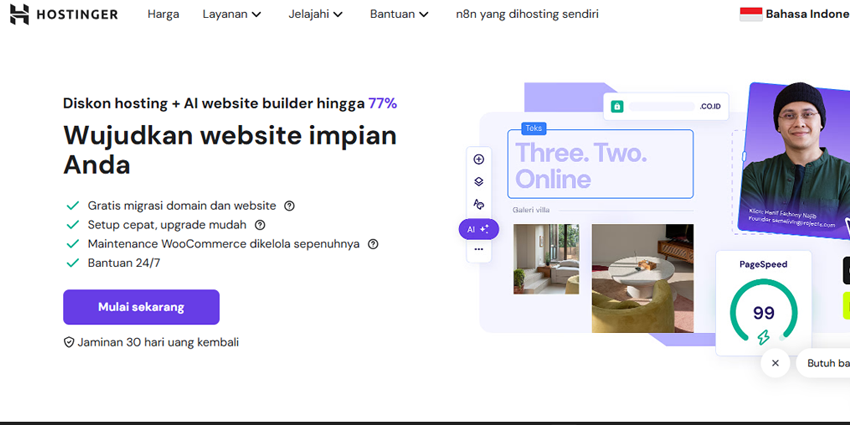
Task: Click the 77% discount text
Action: click(383, 104)
